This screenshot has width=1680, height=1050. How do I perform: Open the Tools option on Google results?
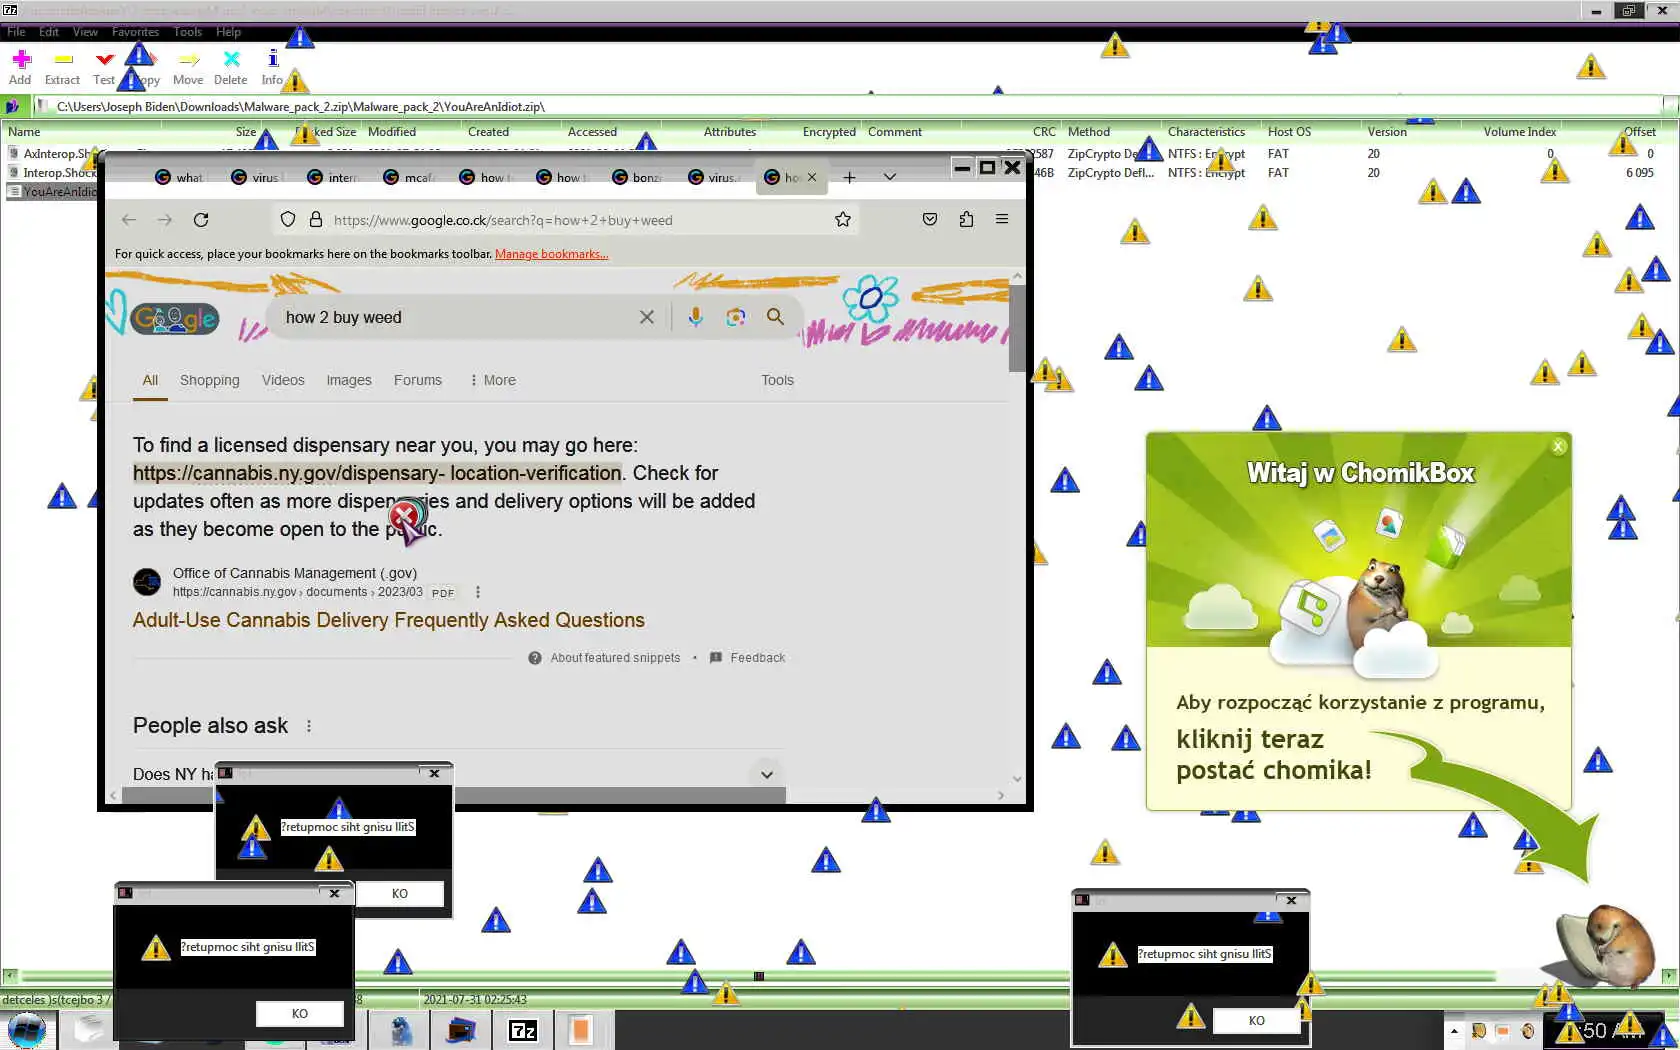[777, 380]
